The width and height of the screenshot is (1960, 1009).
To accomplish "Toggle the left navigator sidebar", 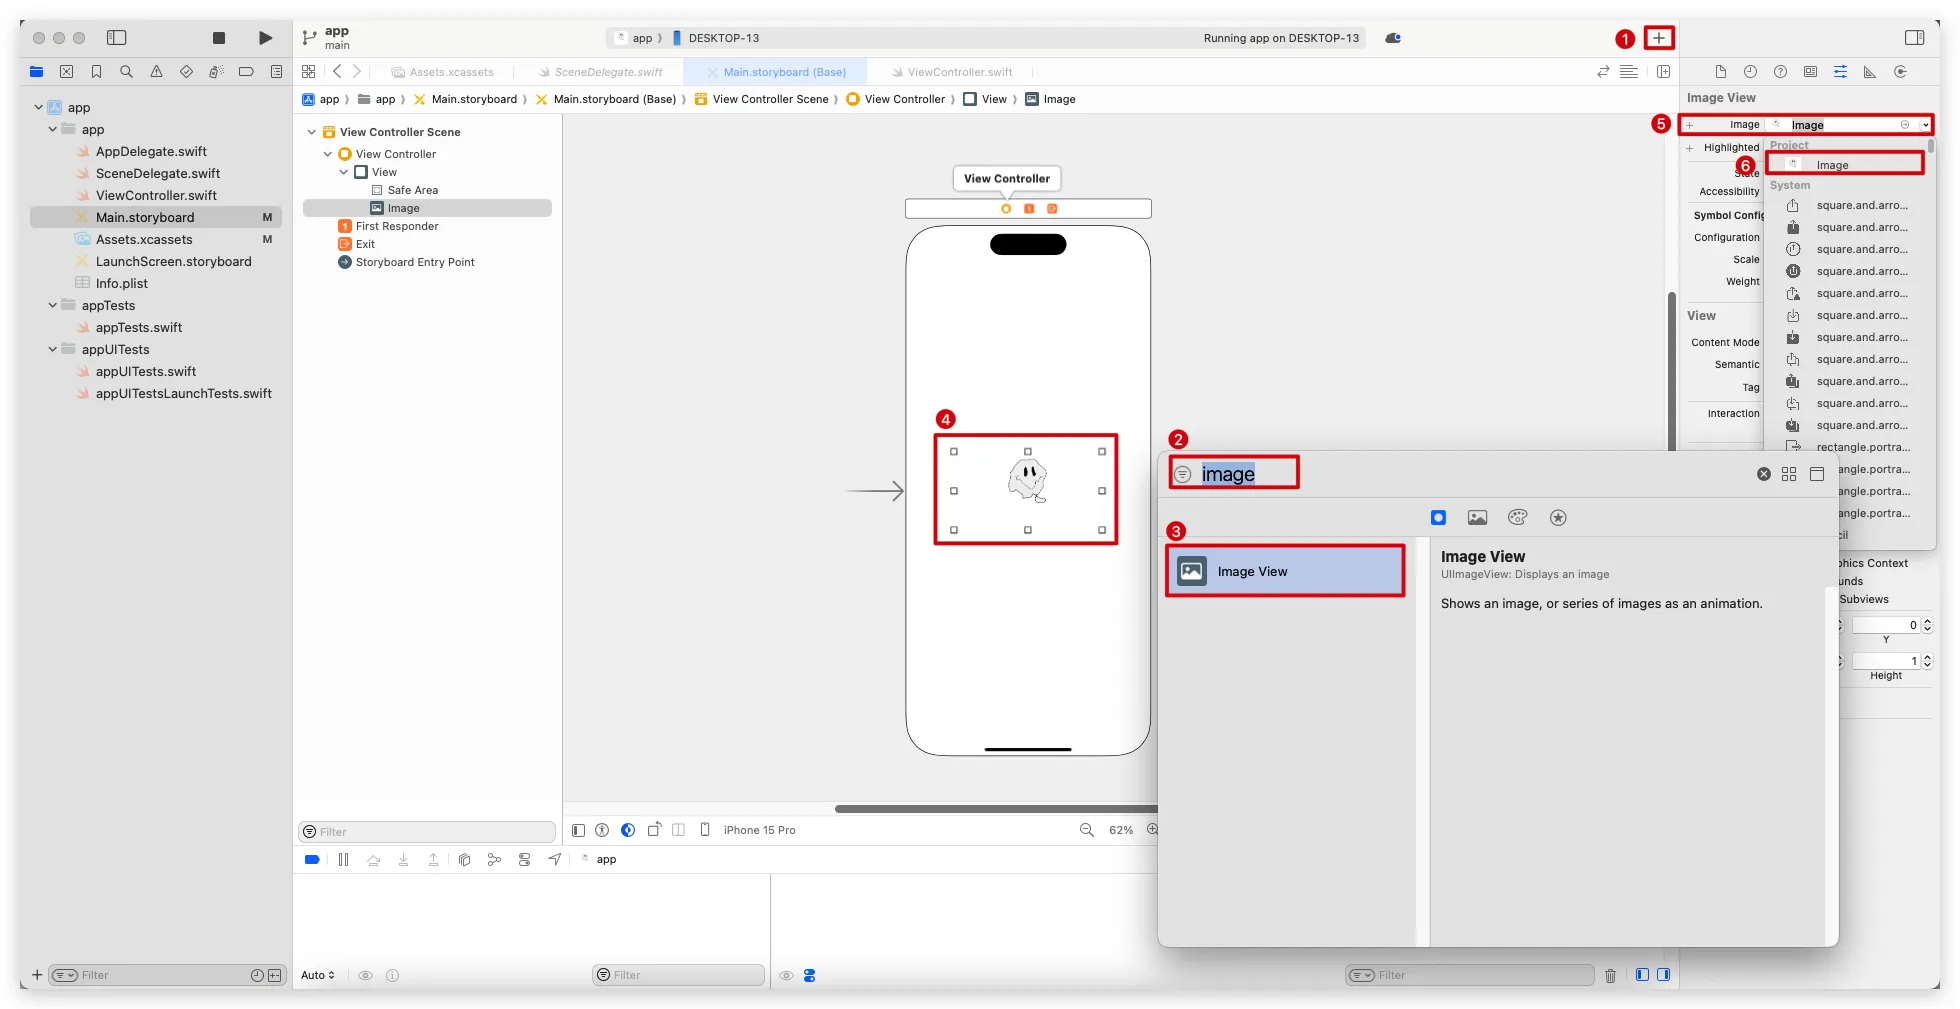I will [x=117, y=38].
